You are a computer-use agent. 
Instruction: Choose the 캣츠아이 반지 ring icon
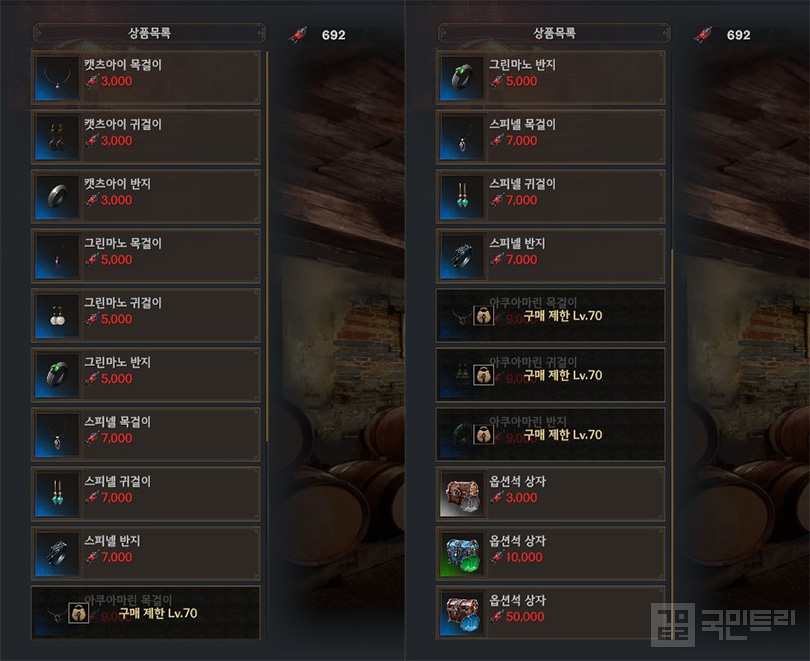(57, 197)
